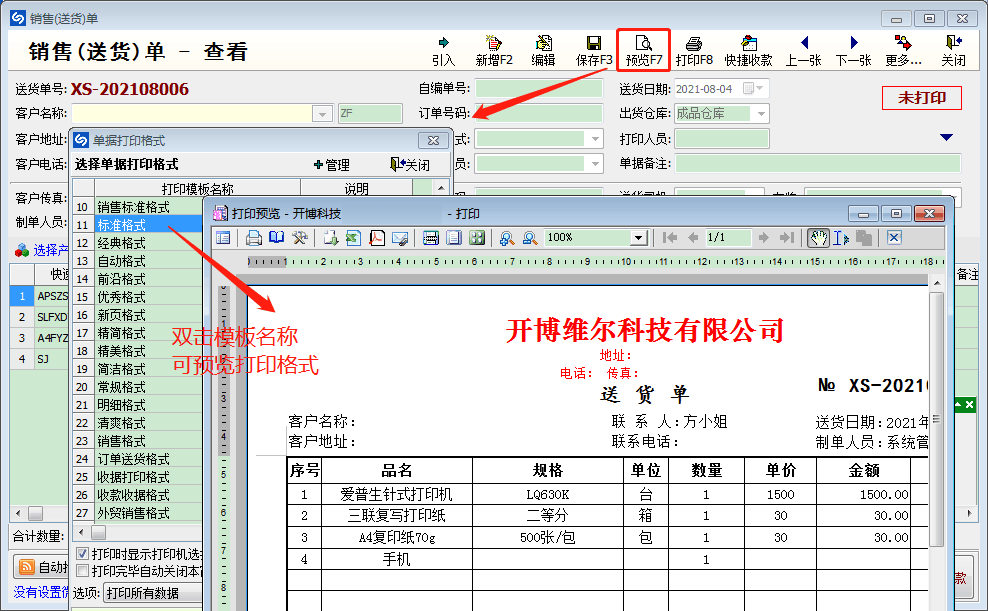988x611 pixels.
Task: Click template list scroll-up arrow
Action: point(442,188)
